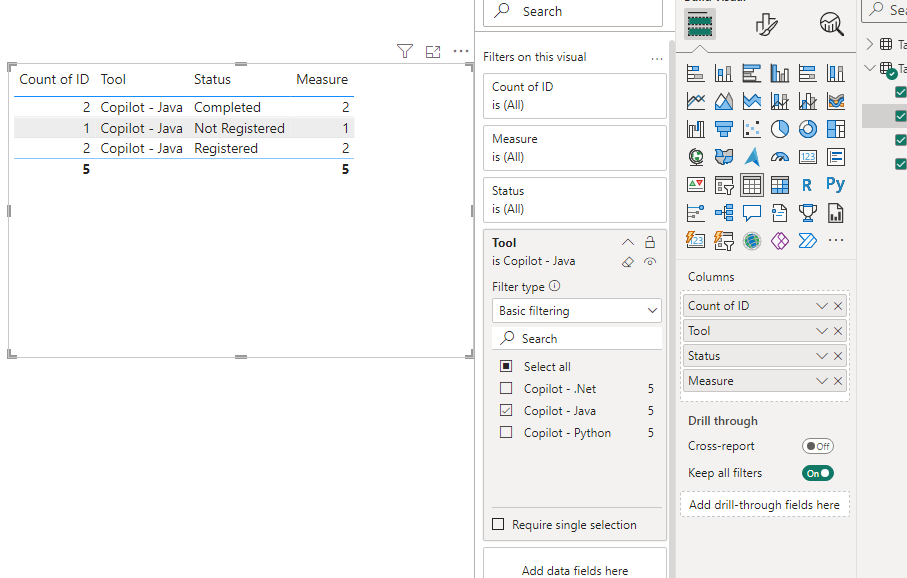907x578 pixels.
Task: Click the table visual's filter icon
Action: [405, 51]
